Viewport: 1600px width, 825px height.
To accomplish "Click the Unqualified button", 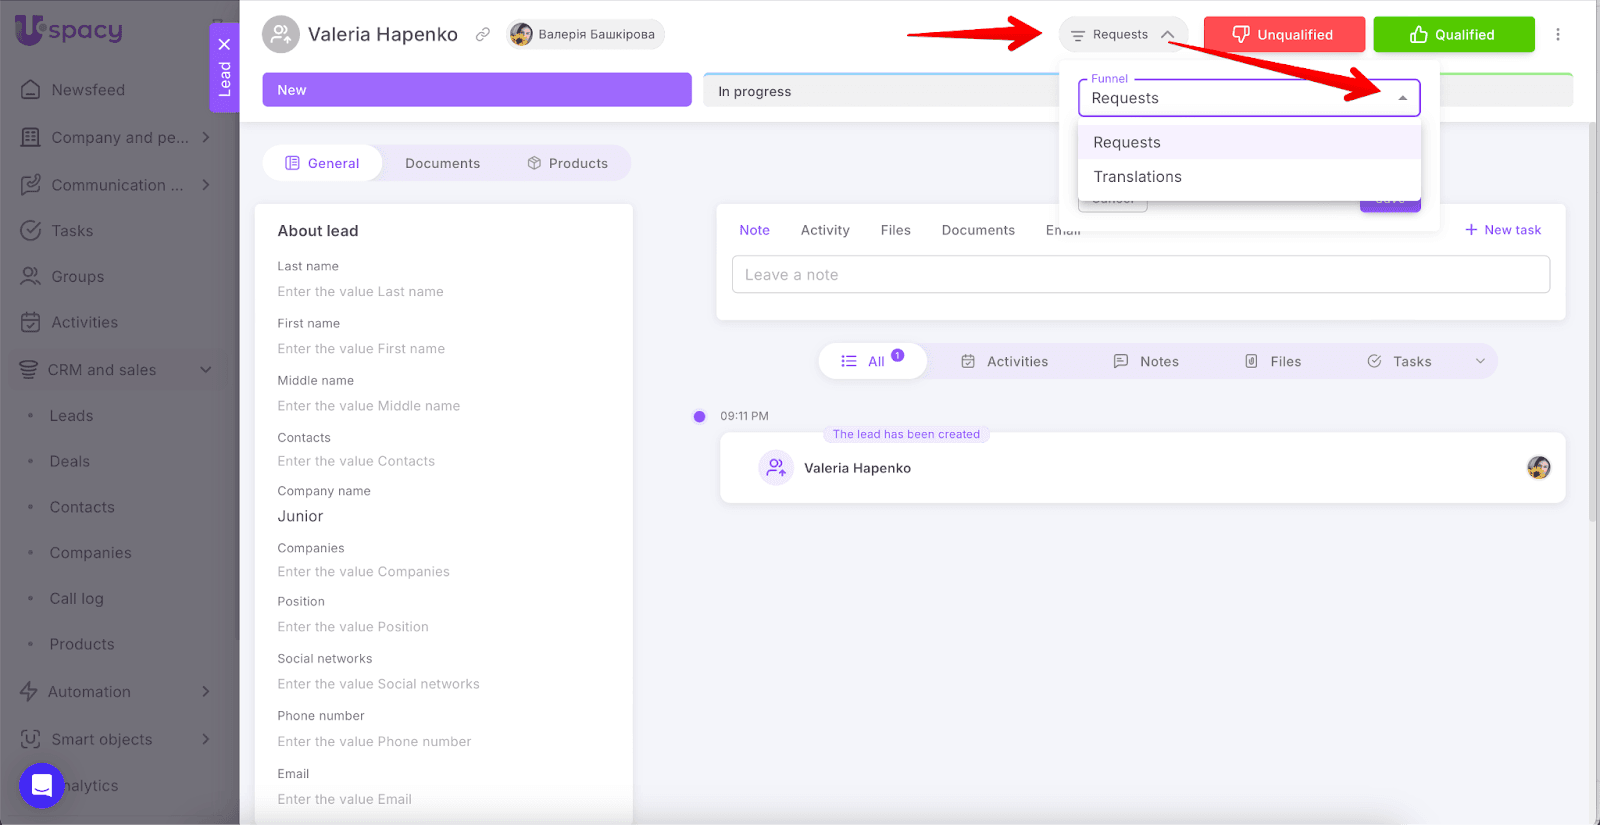I will click(1283, 35).
